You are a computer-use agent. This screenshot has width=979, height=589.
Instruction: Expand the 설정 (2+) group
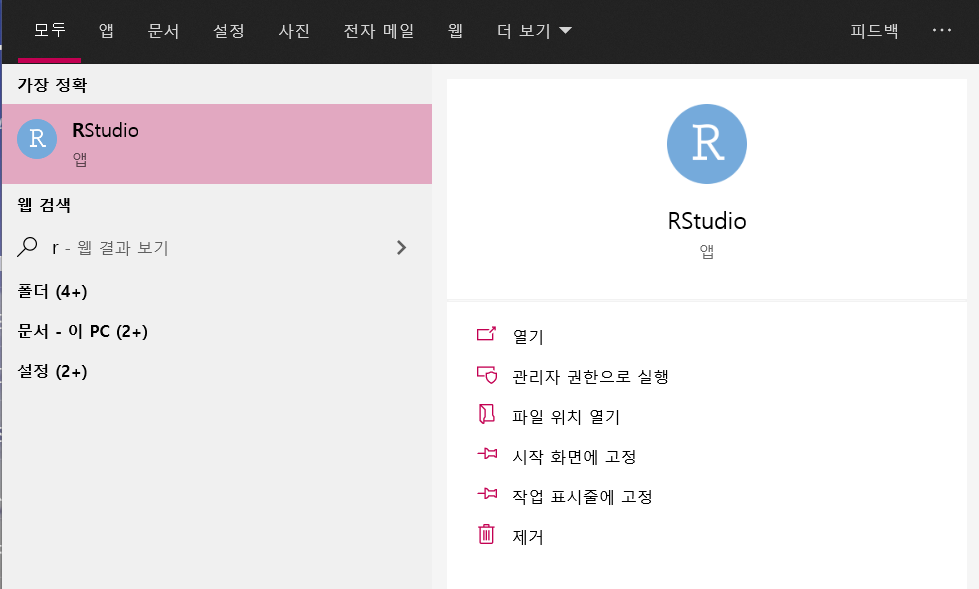coord(52,372)
